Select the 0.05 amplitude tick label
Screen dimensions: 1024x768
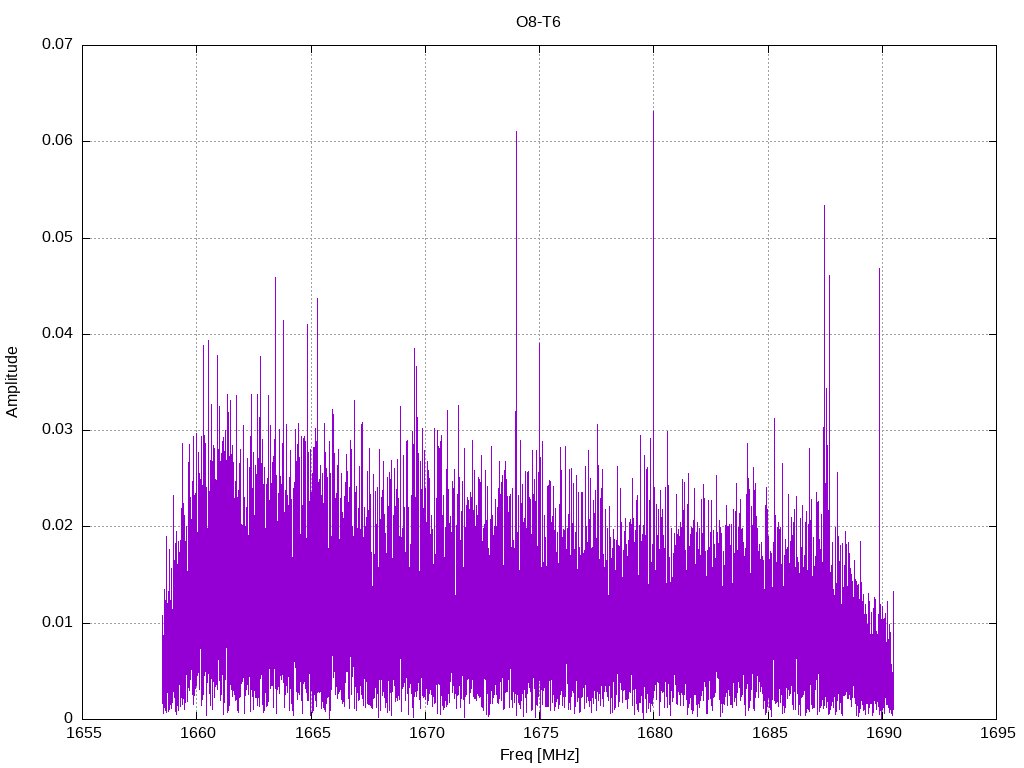tap(57, 238)
